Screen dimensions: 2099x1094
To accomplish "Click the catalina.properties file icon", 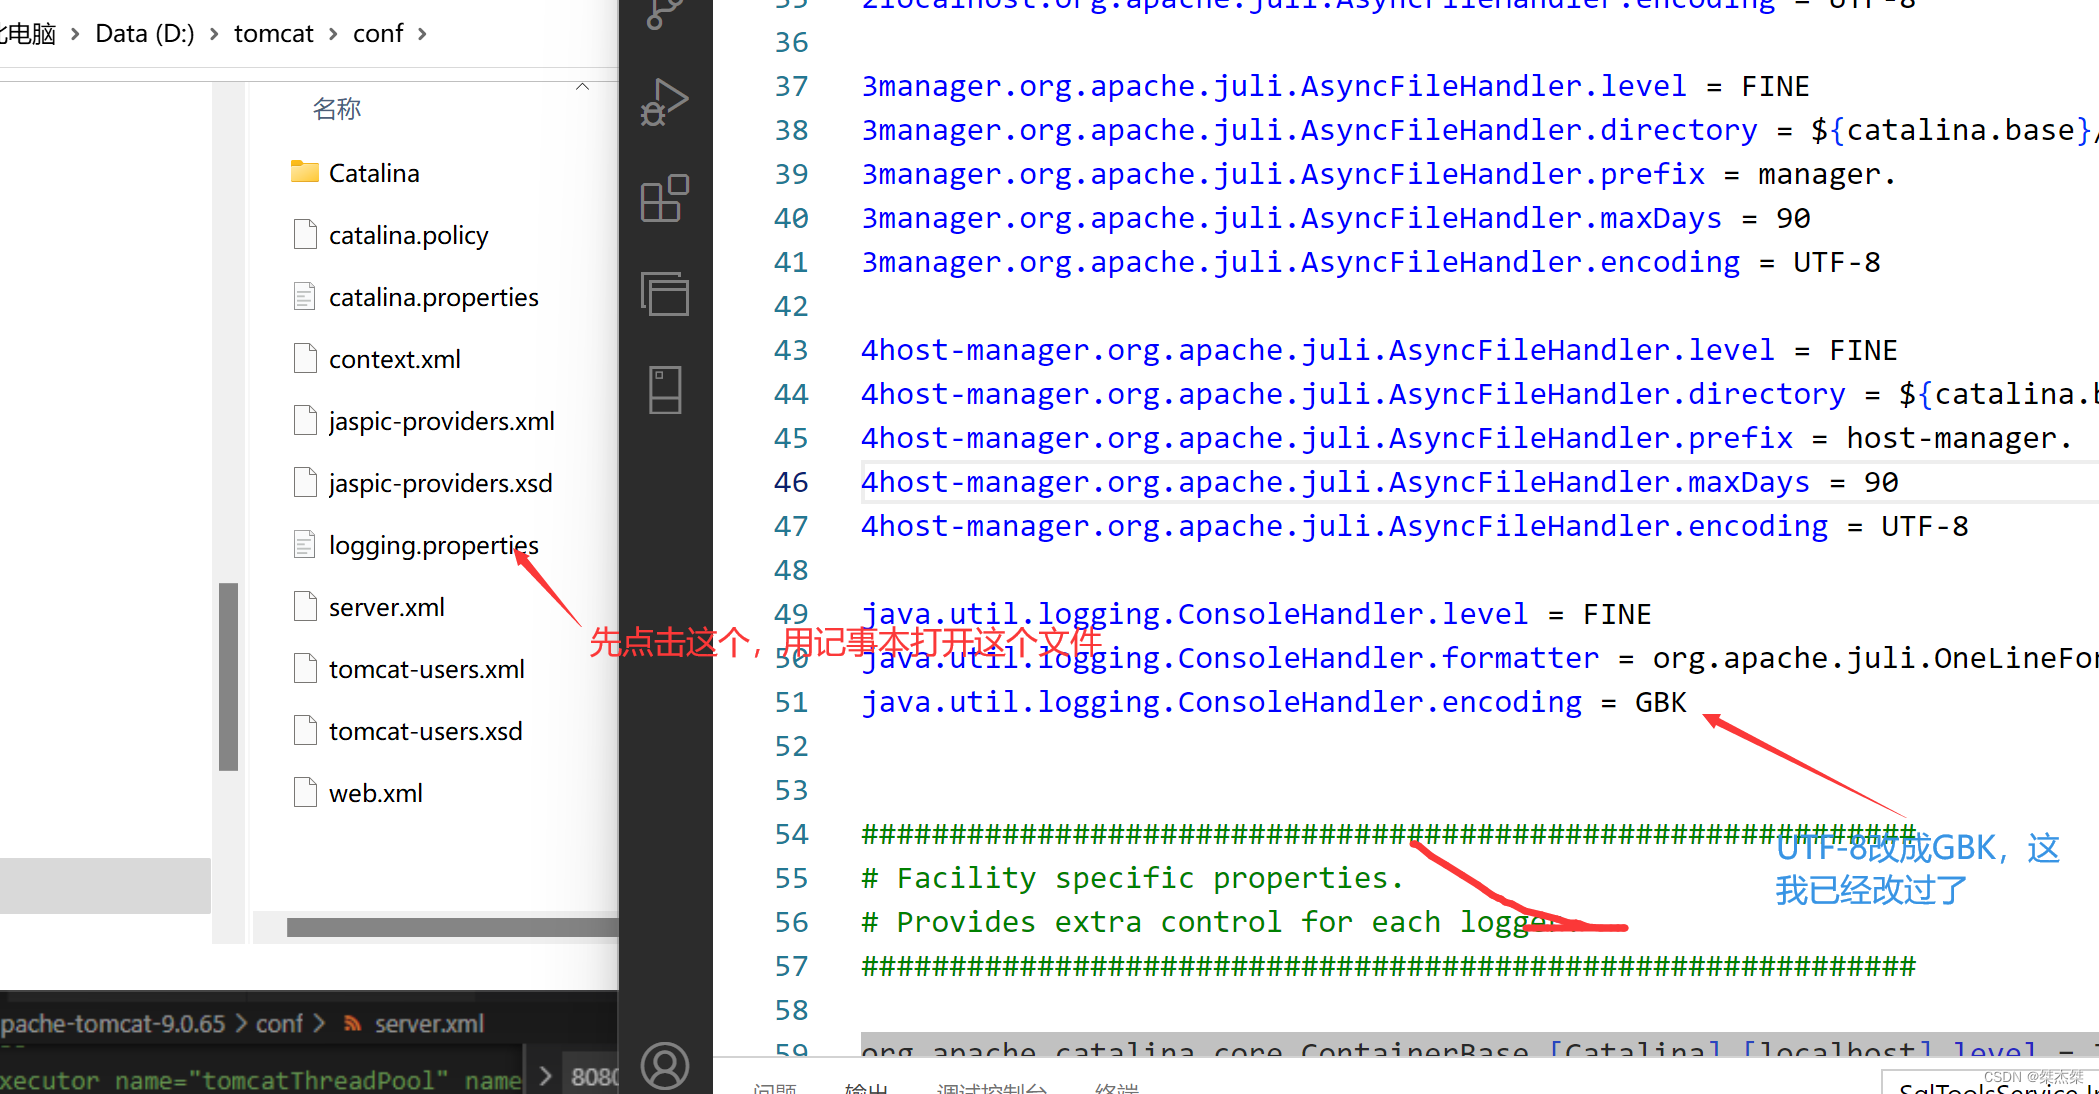I will point(305,296).
